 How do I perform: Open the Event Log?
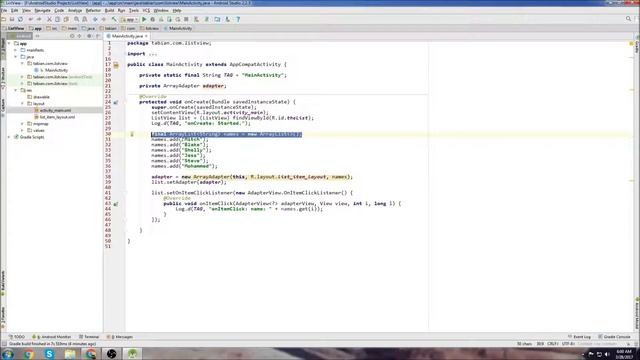pos(579,337)
